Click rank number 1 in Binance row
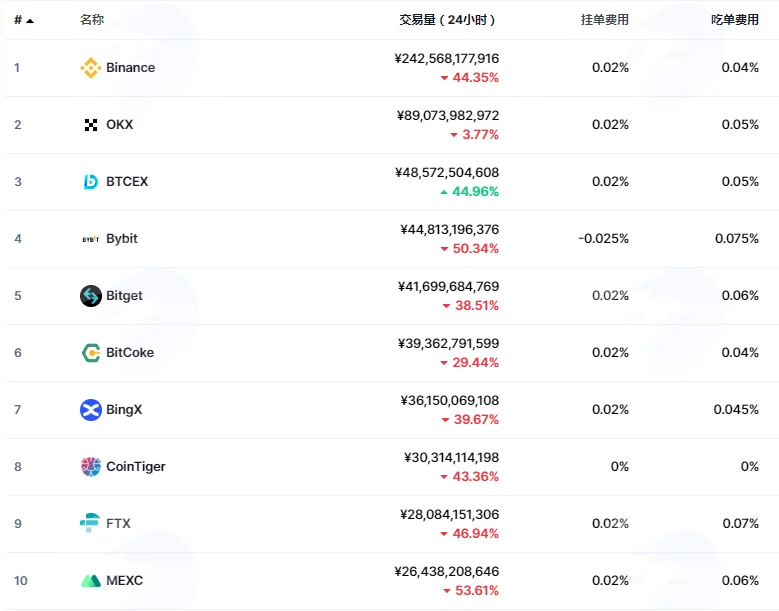This screenshot has height=611, width=779. pos(17,68)
